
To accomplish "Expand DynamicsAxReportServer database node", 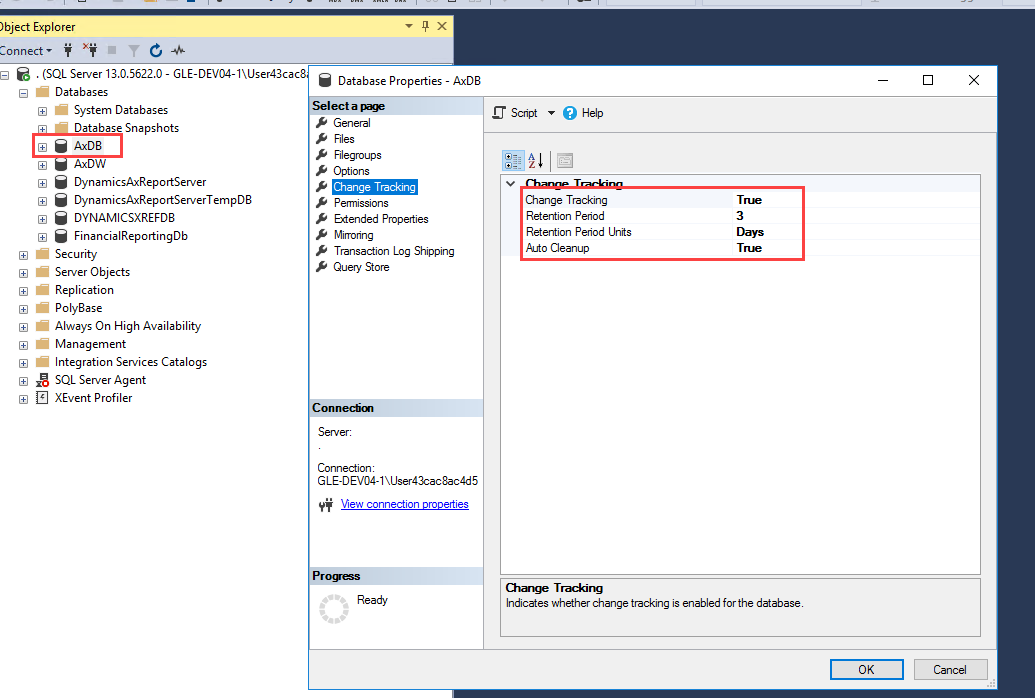I will (x=42, y=183).
